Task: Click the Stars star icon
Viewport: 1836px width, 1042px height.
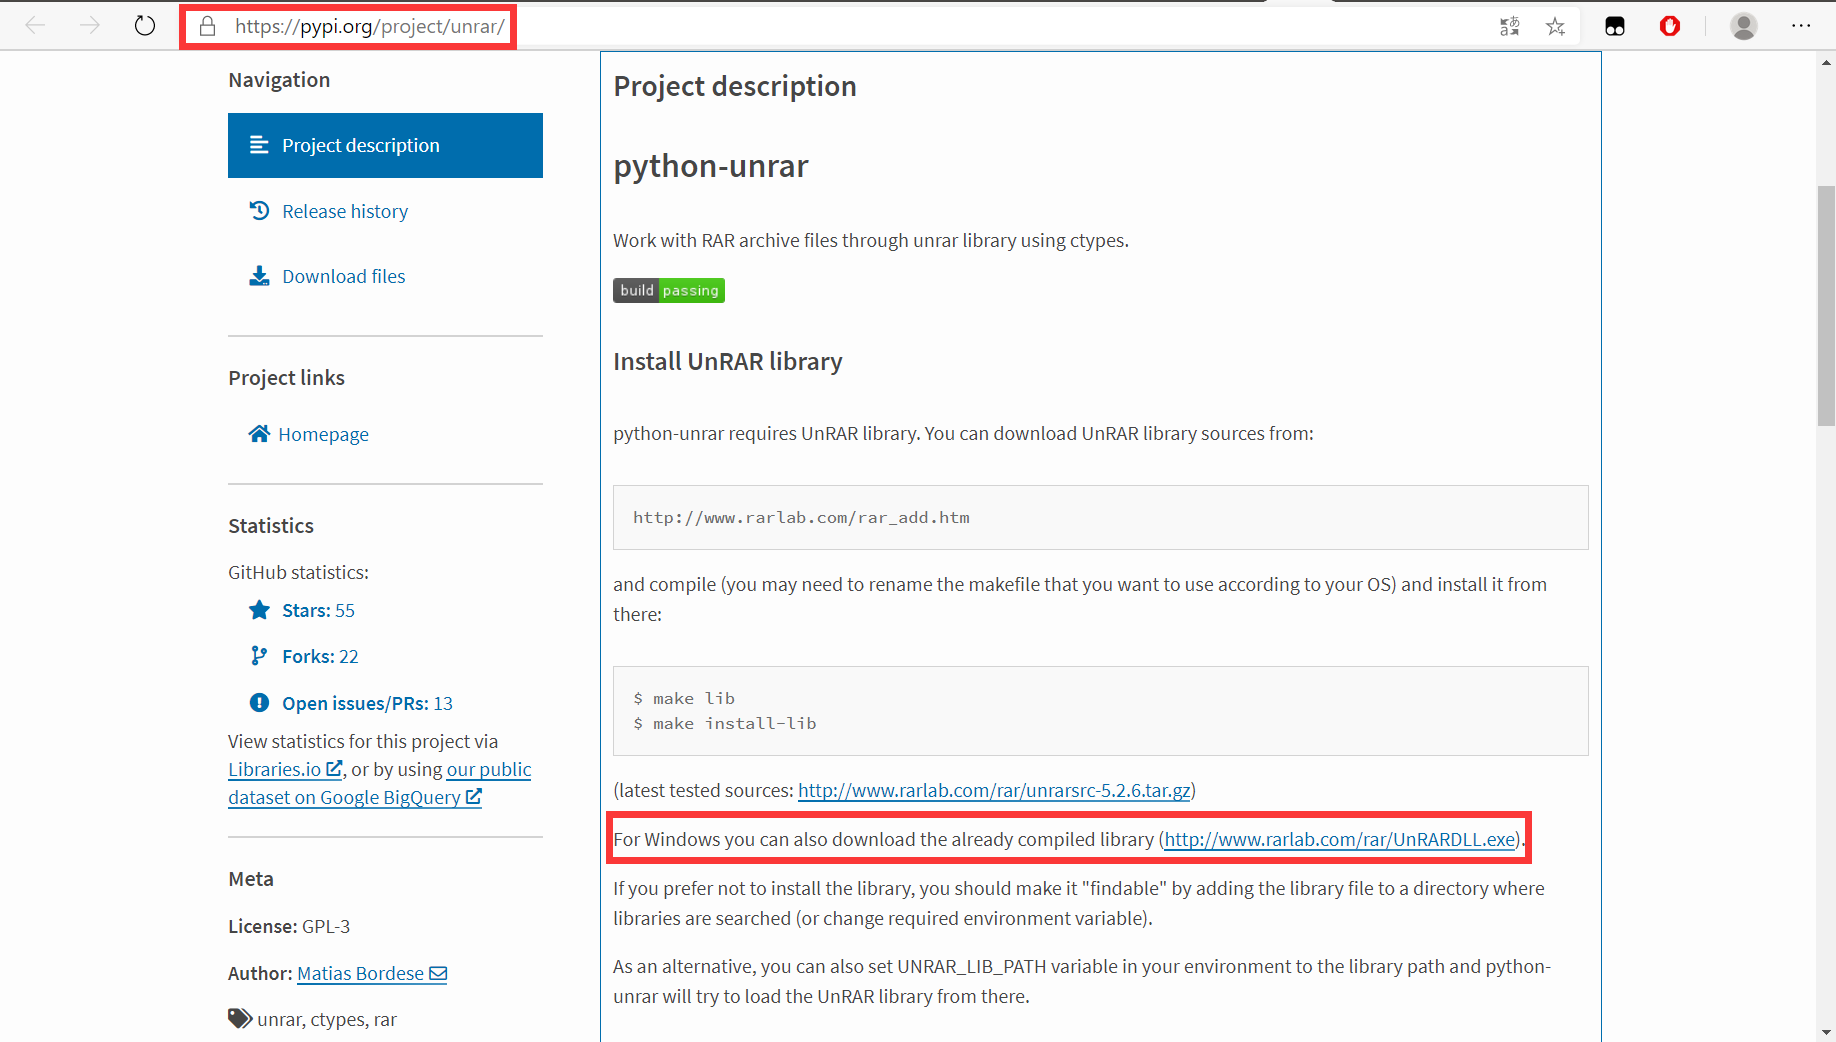Action: coord(259,610)
